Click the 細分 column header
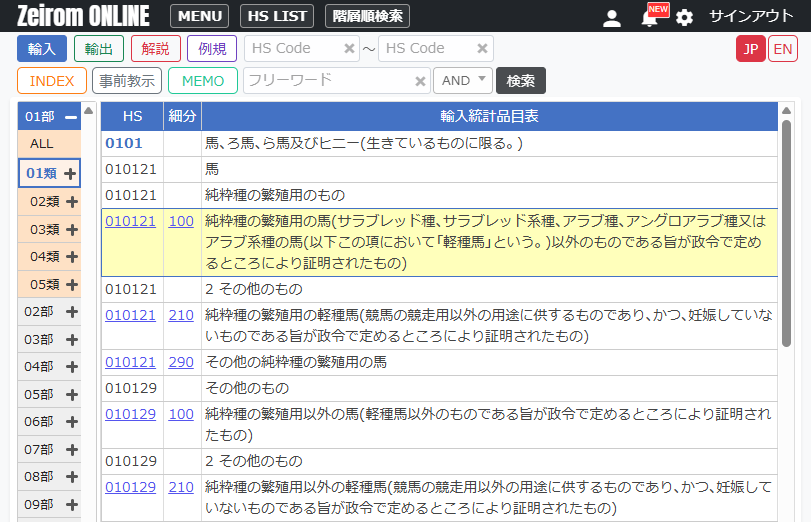 pos(182,116)
